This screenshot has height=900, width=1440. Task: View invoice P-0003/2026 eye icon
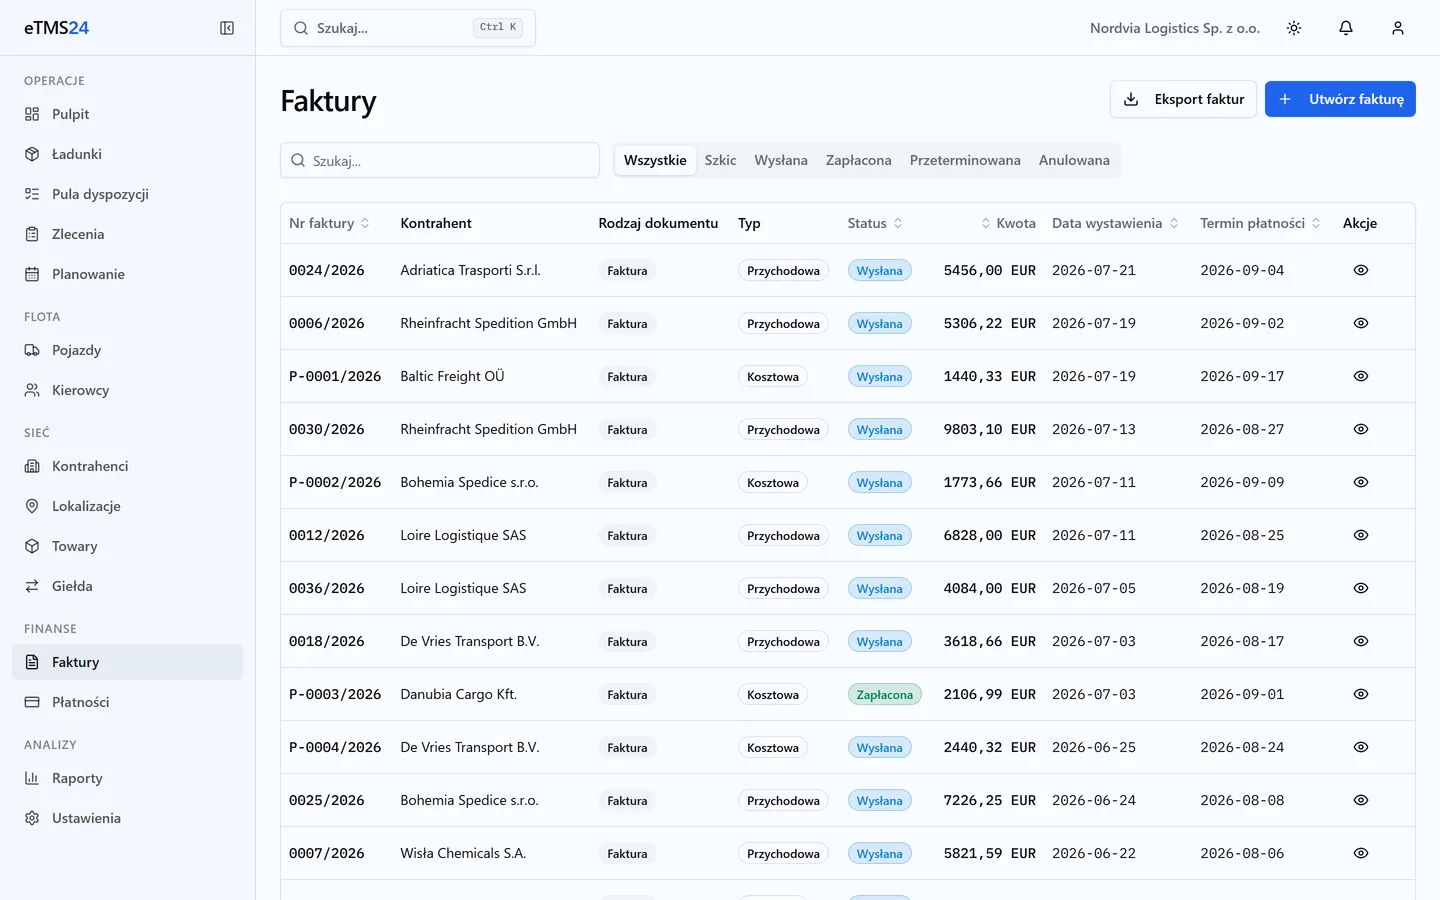(x=1360, y=694)
